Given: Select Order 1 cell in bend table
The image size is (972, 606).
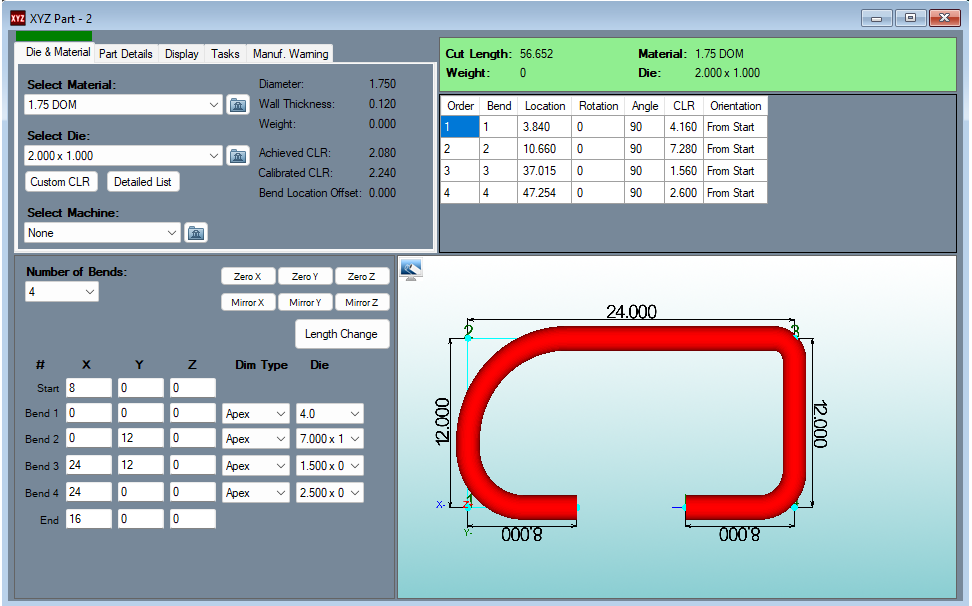Looking at the screenshot, I should pos(460,127).
